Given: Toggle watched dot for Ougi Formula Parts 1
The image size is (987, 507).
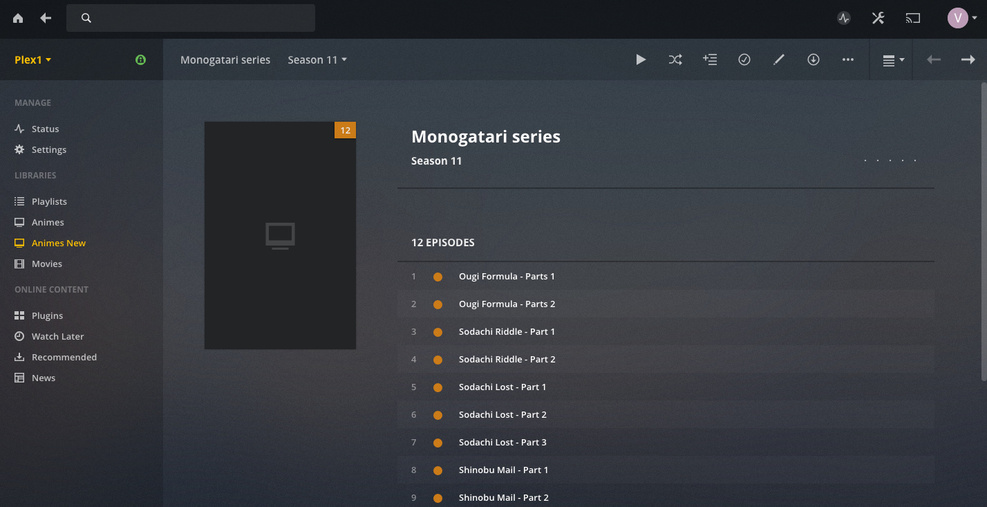Looking at the screenshot, I should click(x=437, y=276).
